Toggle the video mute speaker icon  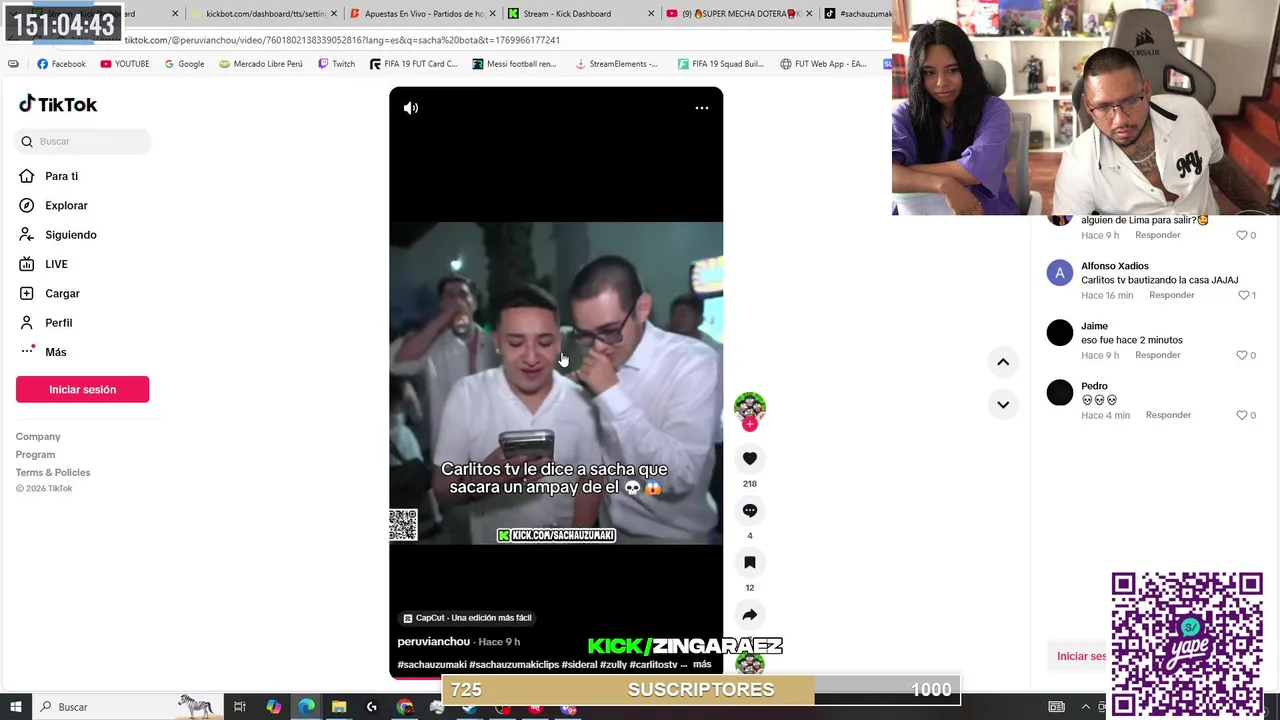tap(411, 108)
